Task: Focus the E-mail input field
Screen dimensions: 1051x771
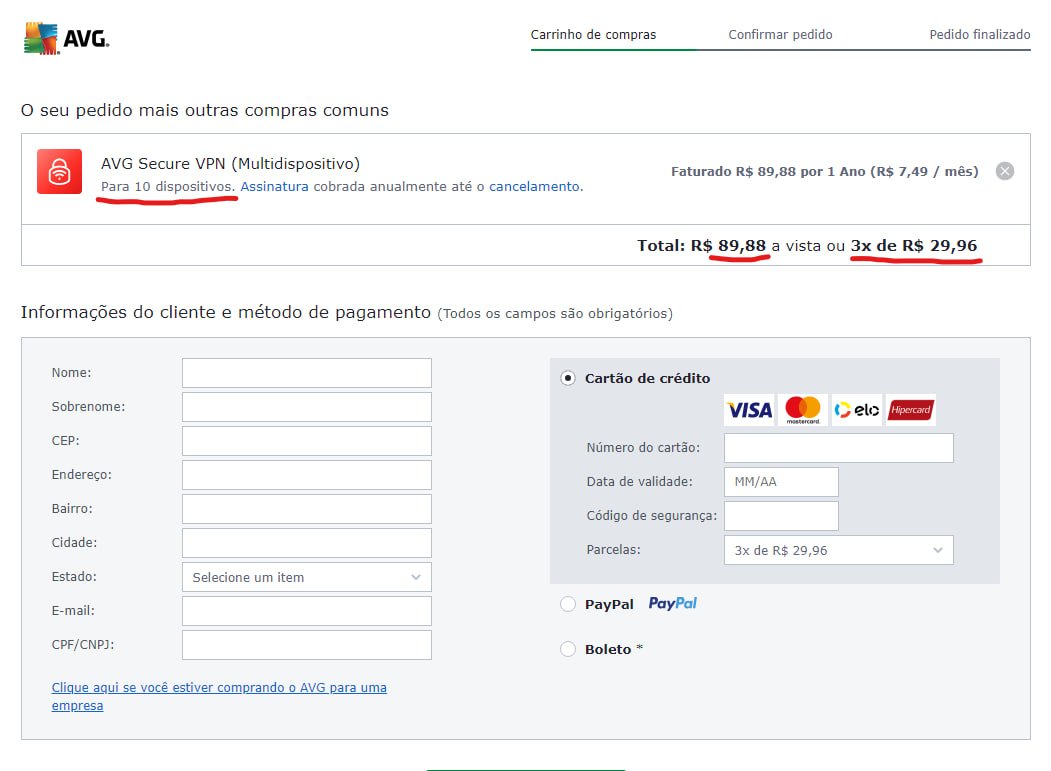Action: point(306,611)
